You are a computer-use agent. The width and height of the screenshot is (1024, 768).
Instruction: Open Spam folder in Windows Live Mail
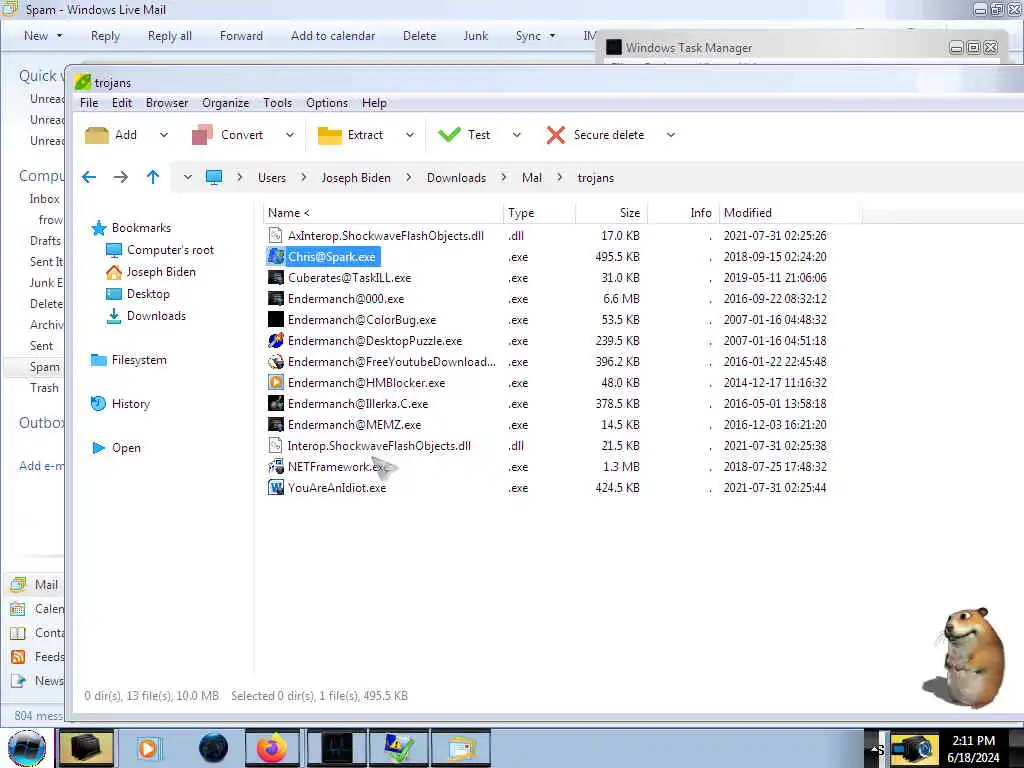click(x=44, y=367)
